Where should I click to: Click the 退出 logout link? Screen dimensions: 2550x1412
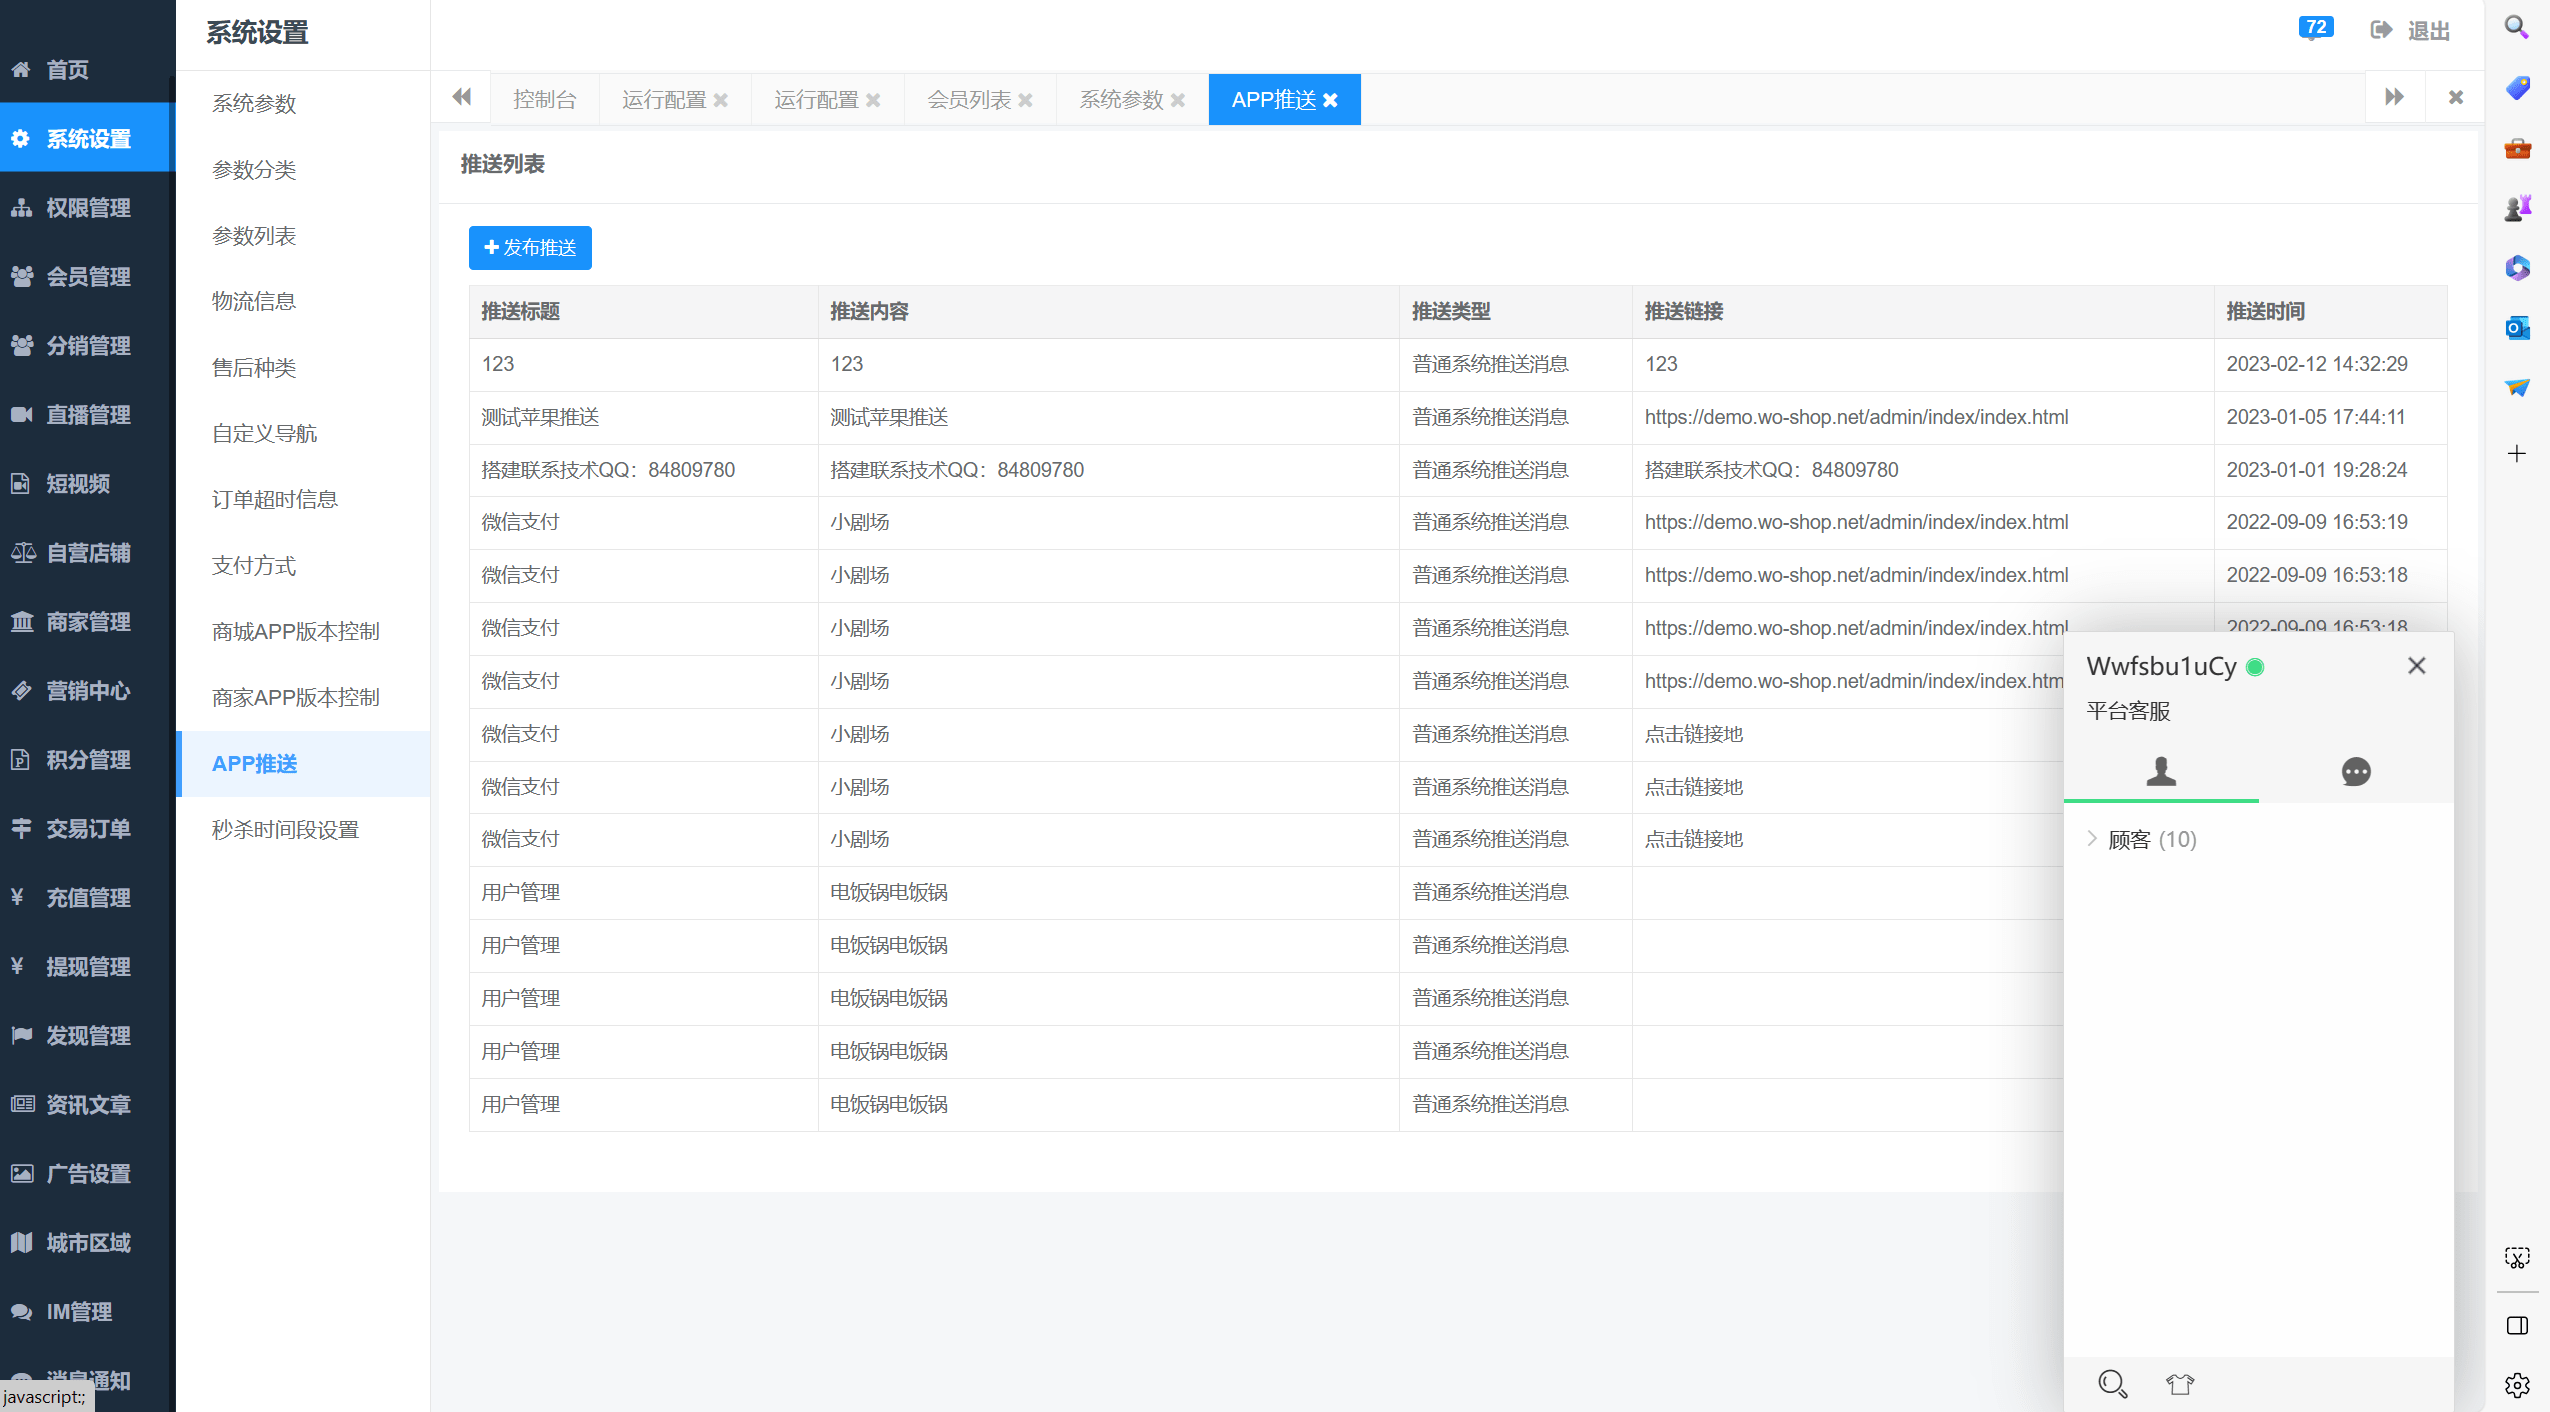coord(2410,31)
